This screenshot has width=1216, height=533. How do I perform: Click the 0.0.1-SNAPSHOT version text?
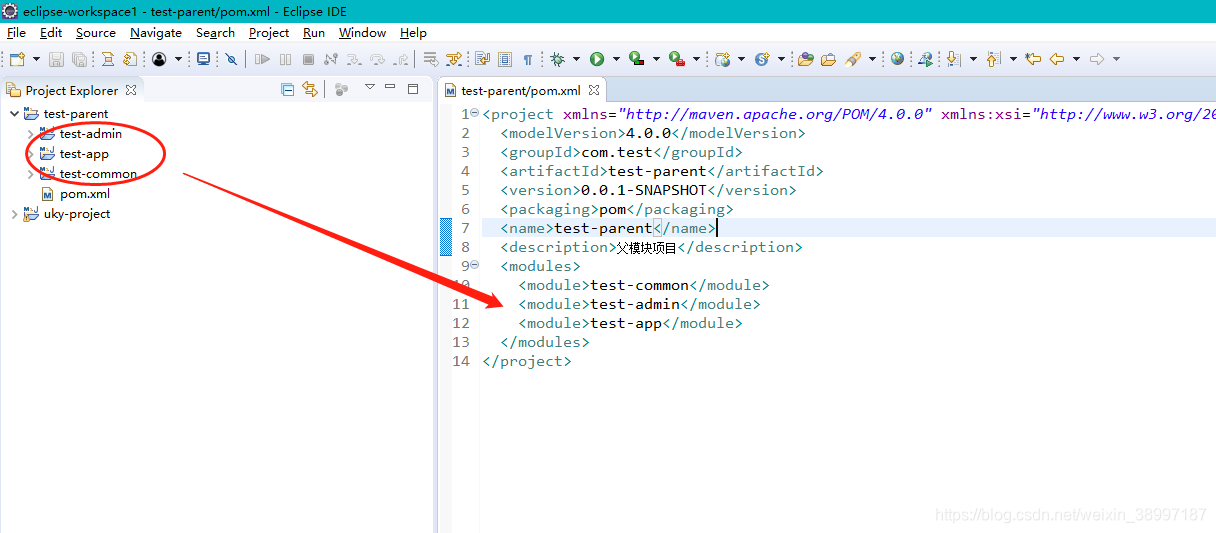[644, 190]
